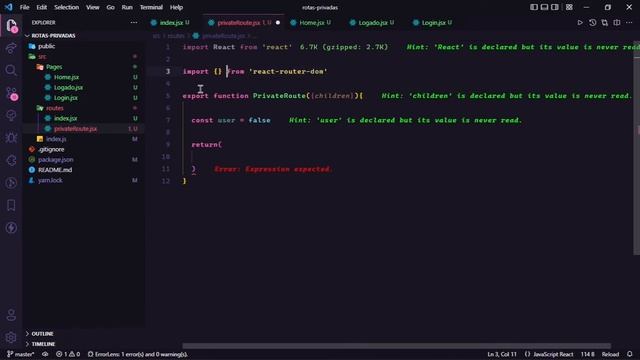Open the Selection menu
This screenshot has height=360, width=640.
[x=67, y=7]
